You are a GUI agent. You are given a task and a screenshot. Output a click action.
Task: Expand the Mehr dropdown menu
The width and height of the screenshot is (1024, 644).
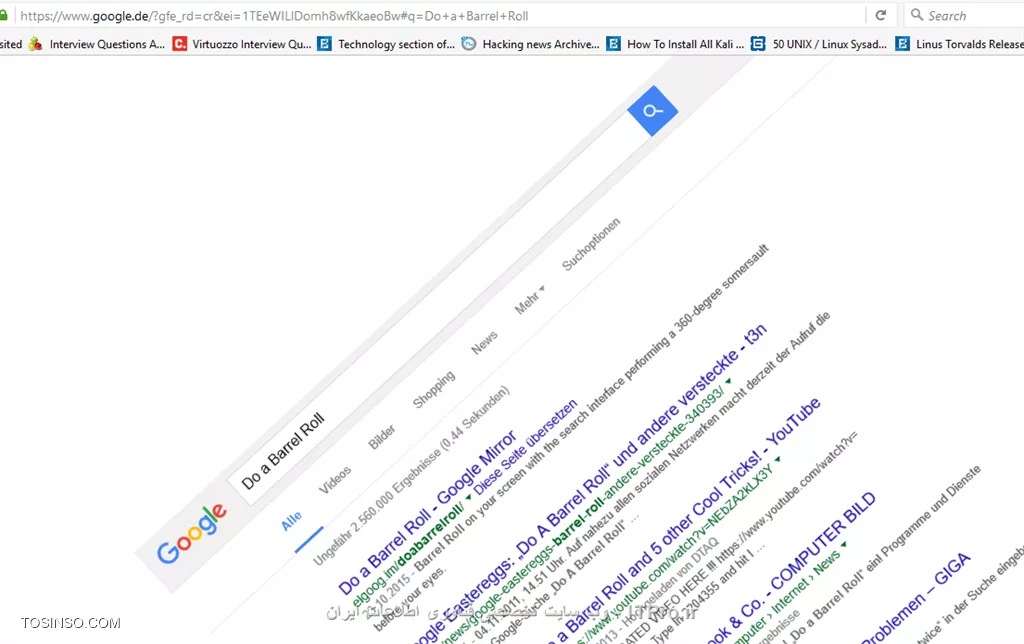(530, 300)
